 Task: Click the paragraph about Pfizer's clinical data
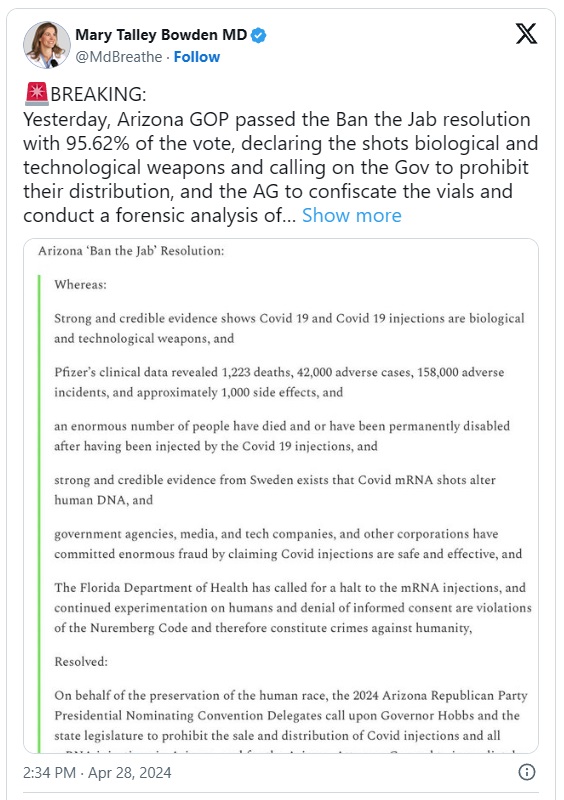click(279, 382)
